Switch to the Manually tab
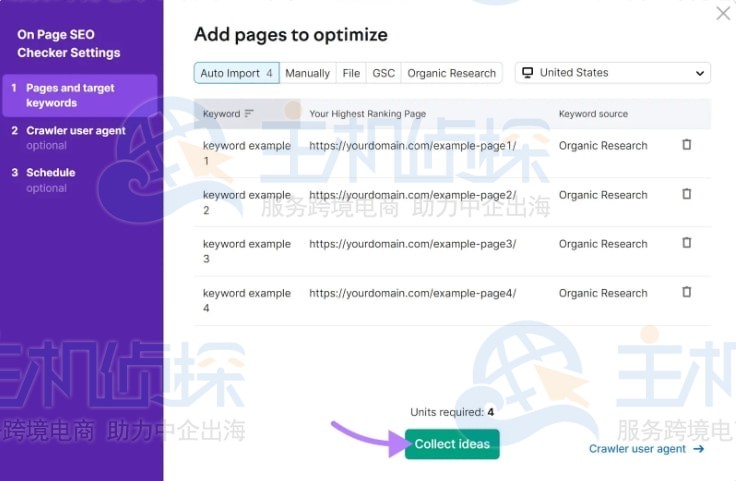736x481 pixels. click(x=307, y=73)
